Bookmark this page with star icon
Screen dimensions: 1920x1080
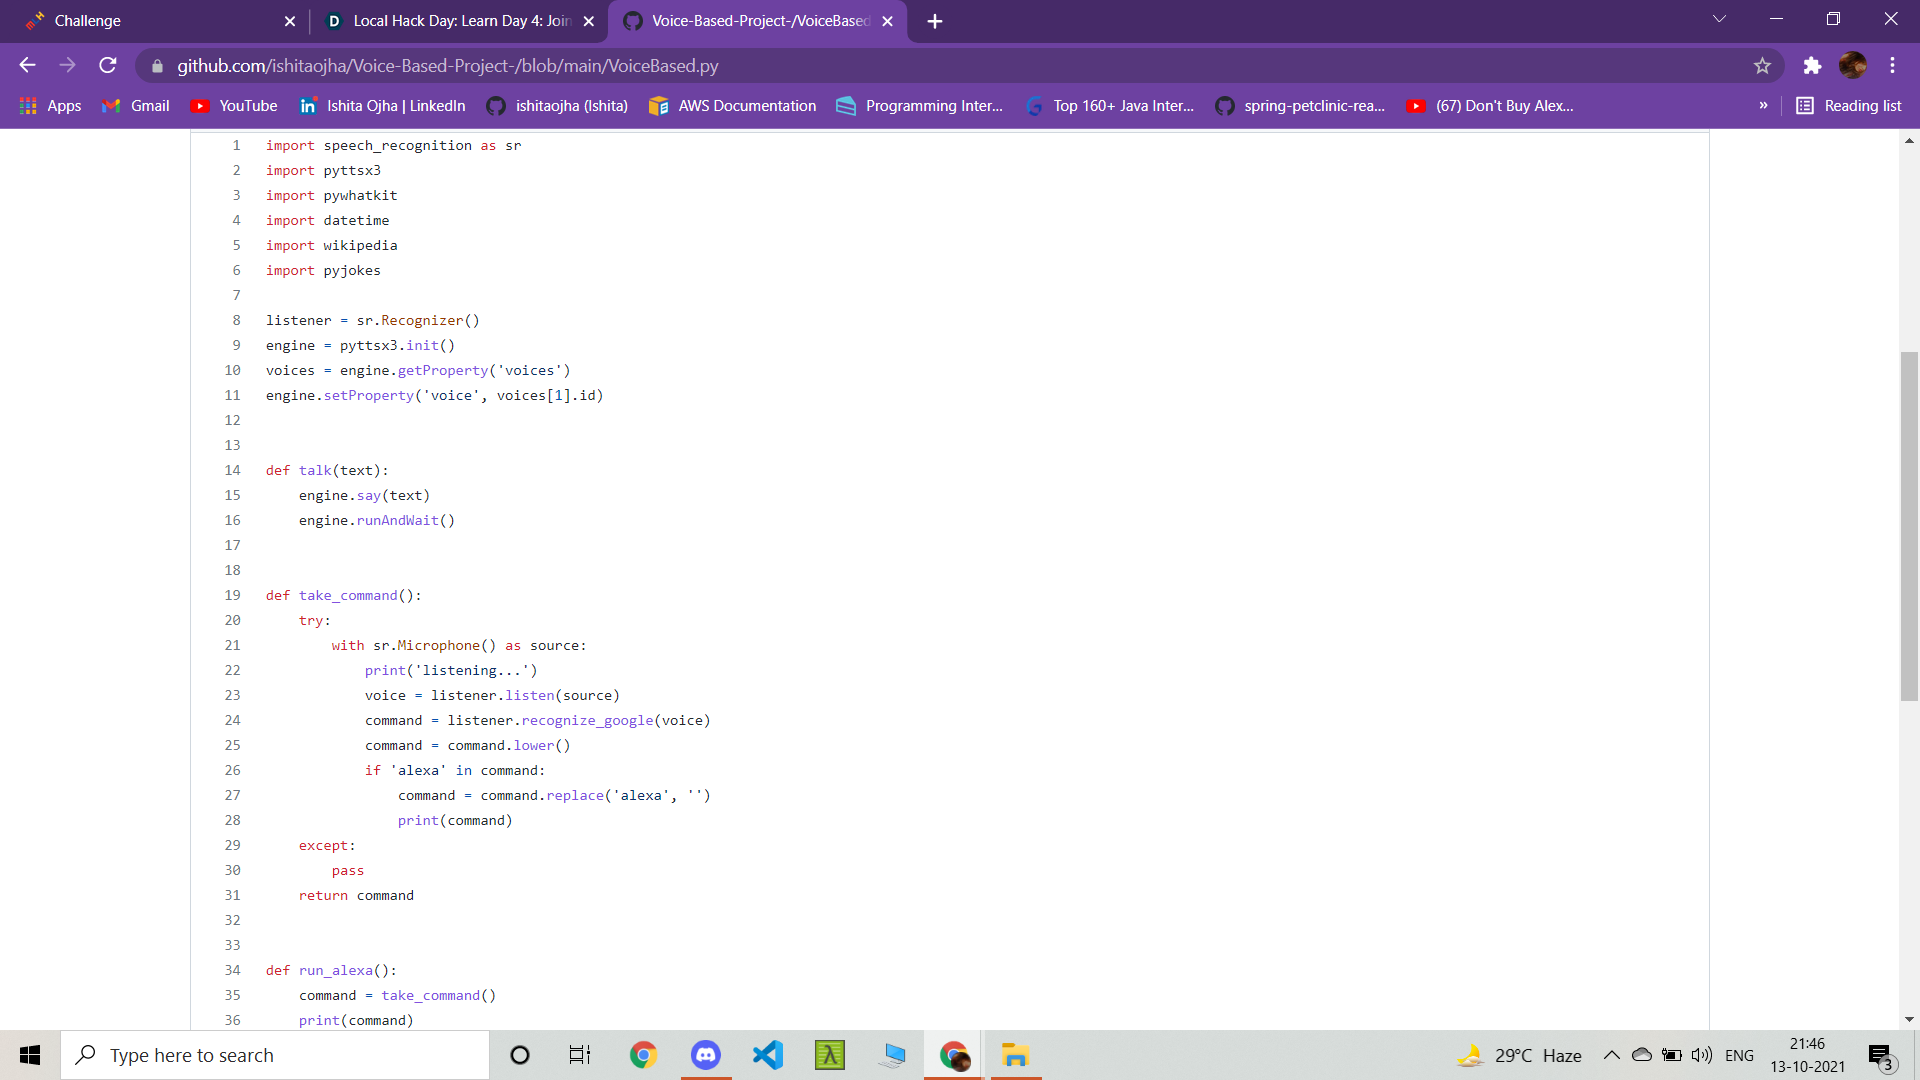coord(1762,66)
